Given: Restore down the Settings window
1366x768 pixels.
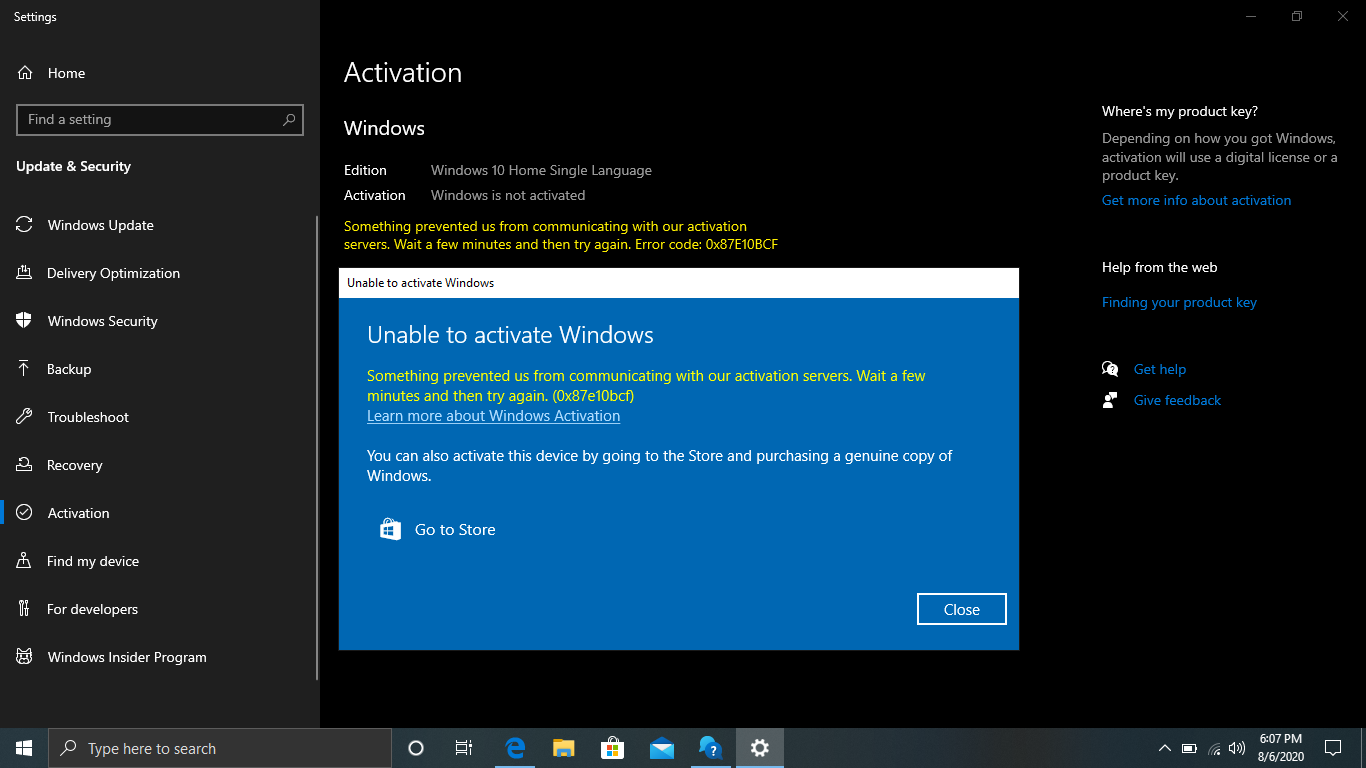Looking at the screenshot, I should (x=1297, y=16).
